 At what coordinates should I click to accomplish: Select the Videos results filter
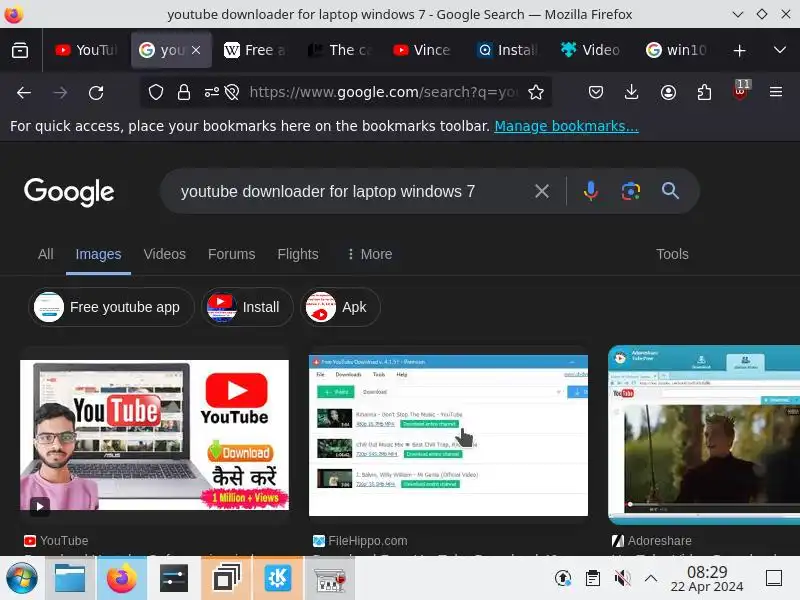click(x=164, y=254)
